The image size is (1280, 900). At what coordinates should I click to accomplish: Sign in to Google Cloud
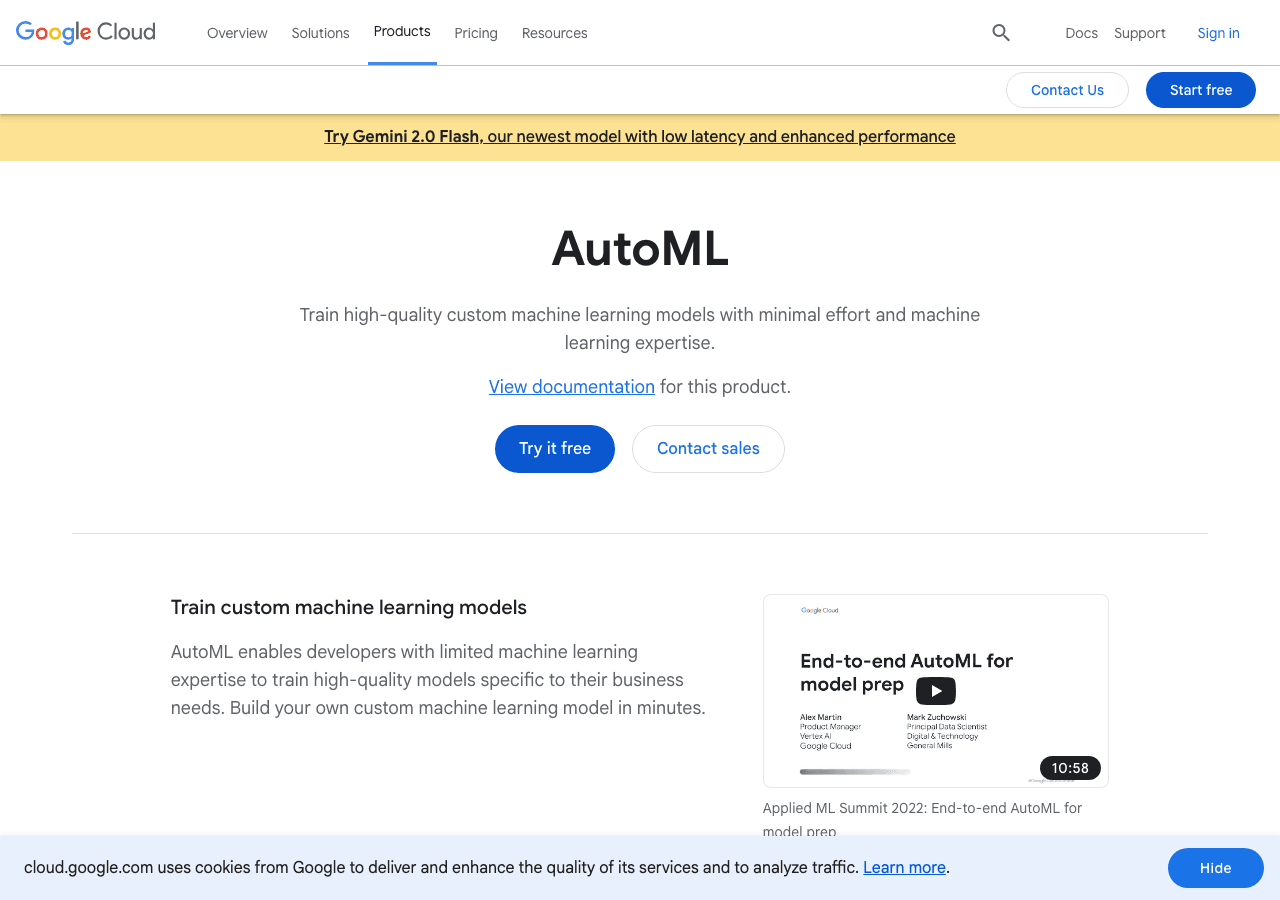[1218, 33]
